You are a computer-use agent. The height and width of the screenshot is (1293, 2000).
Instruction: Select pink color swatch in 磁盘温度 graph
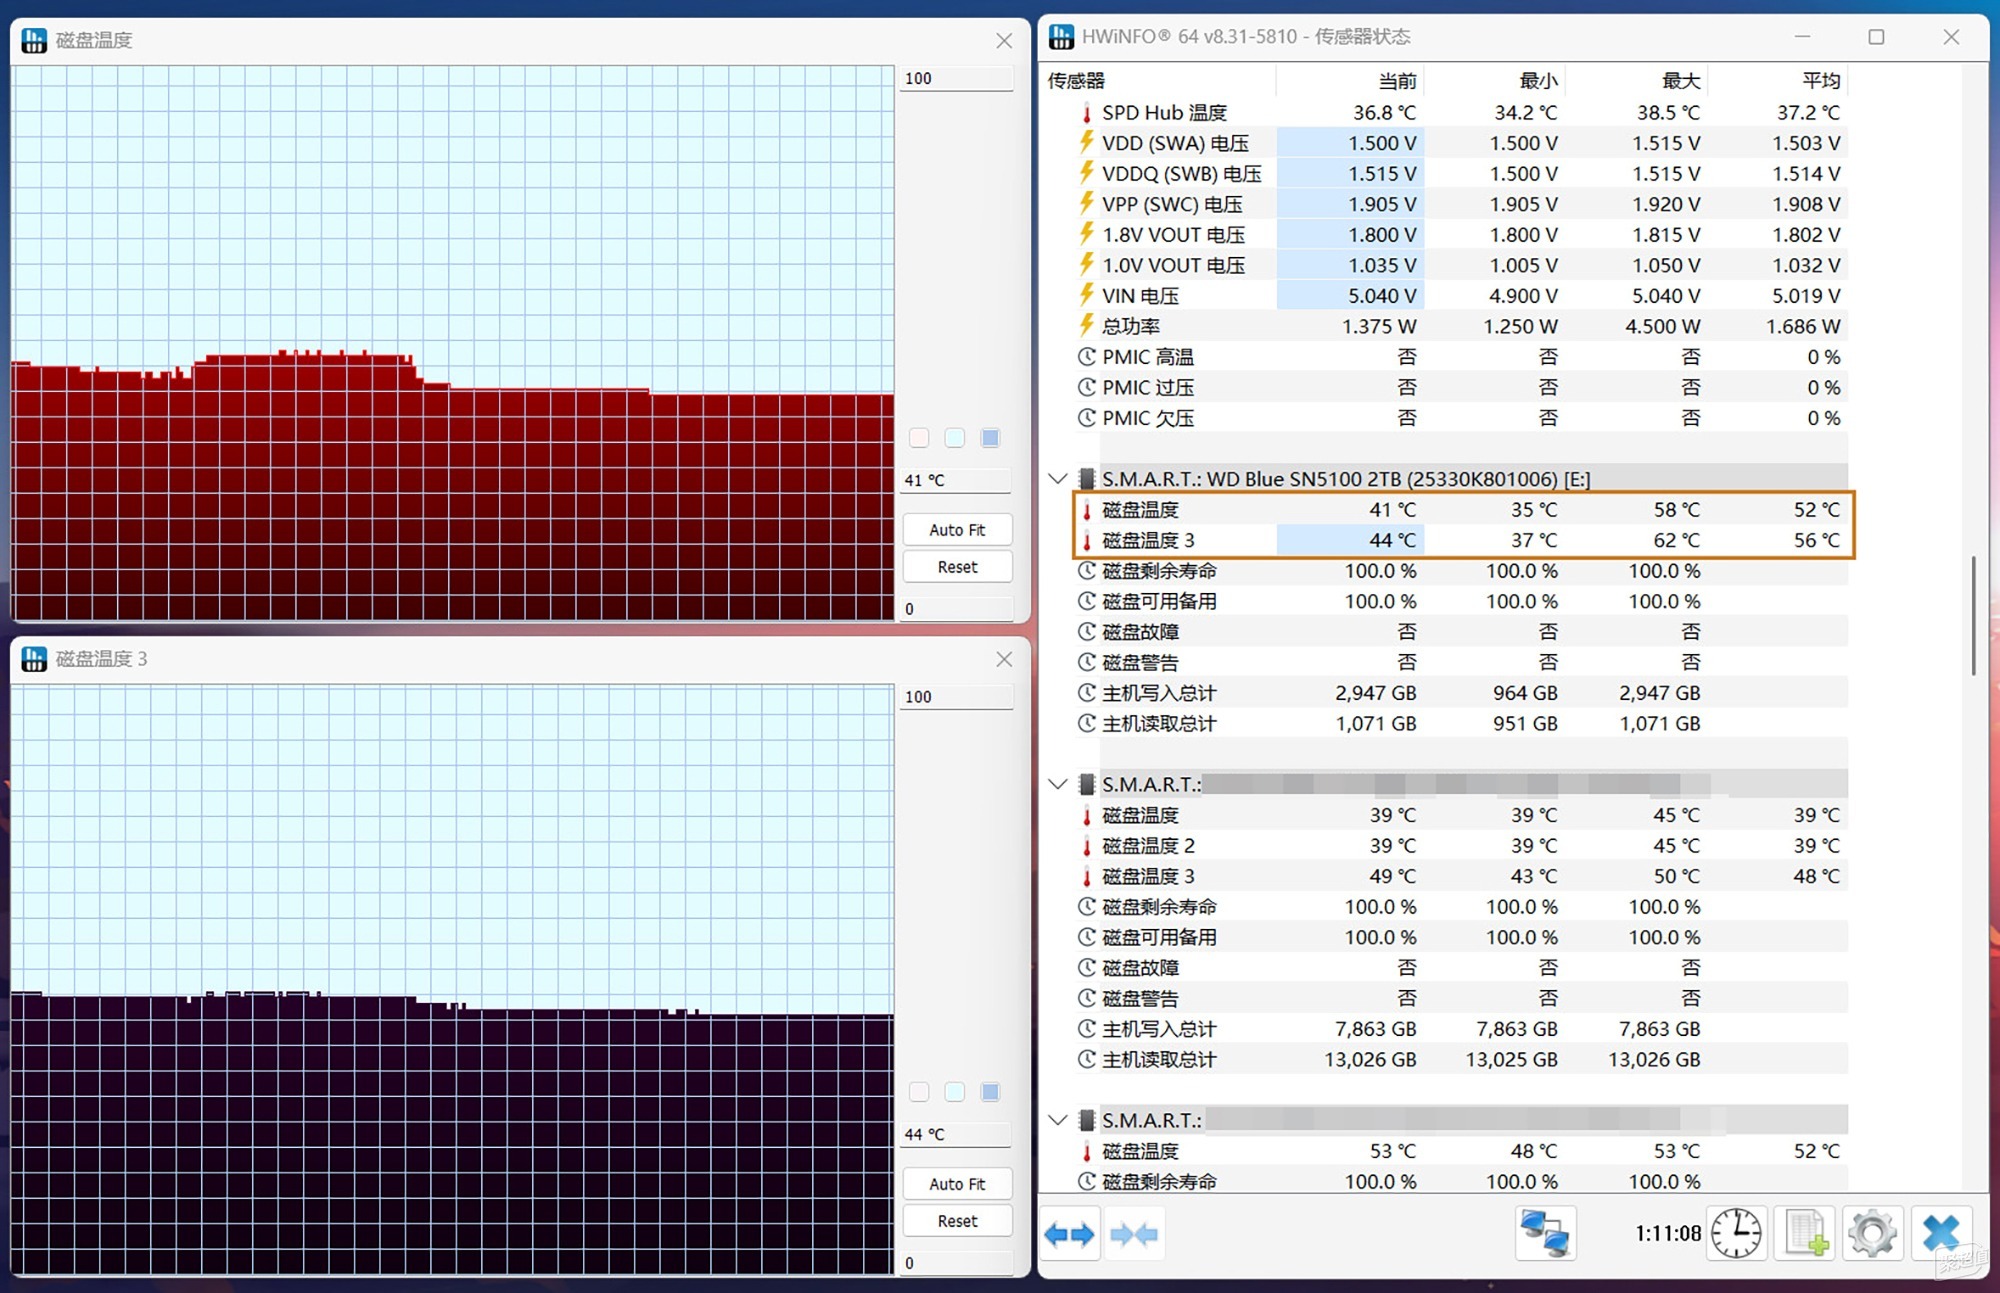click(919, 438)
